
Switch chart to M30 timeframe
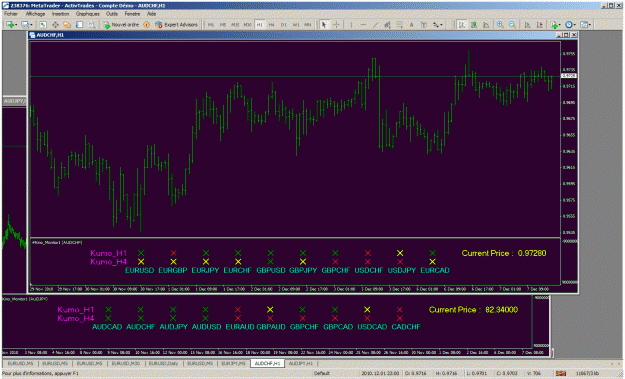click(247, 25)
